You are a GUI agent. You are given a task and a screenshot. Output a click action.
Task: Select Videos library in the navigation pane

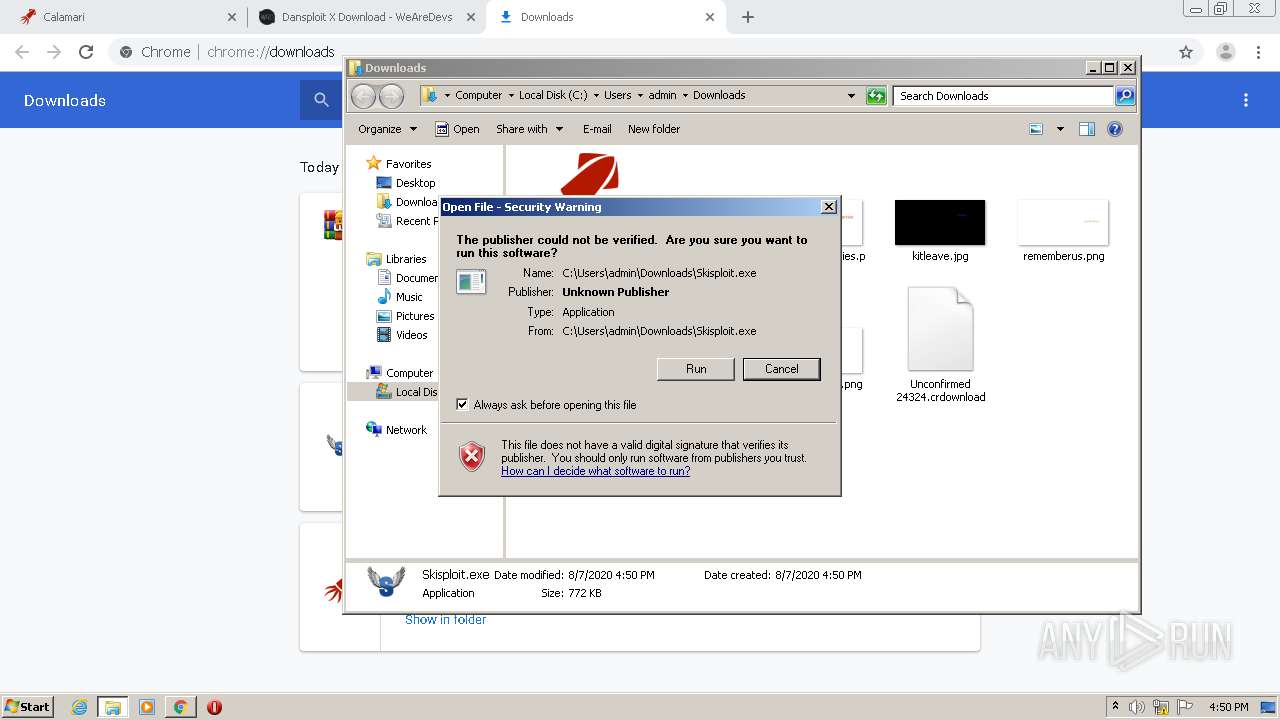click(411, 335)
